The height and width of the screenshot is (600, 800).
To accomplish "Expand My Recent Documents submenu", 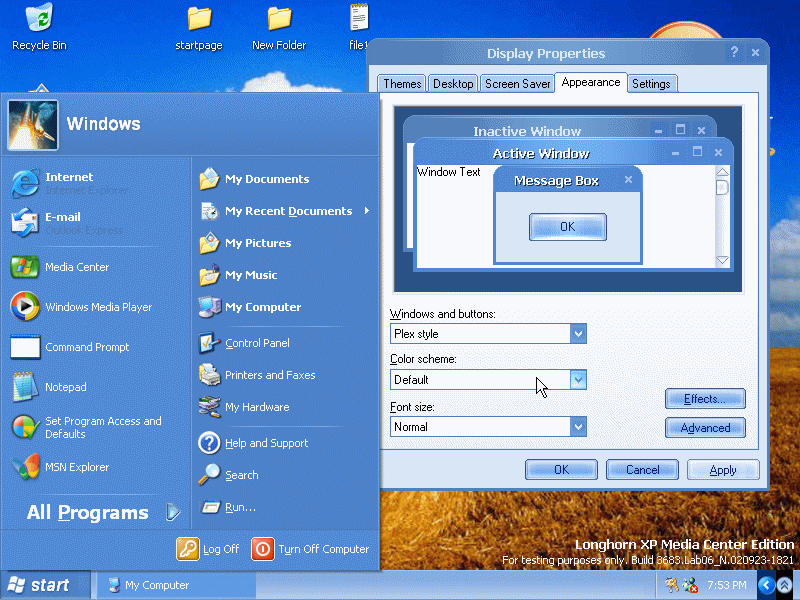I will [367, 211].
